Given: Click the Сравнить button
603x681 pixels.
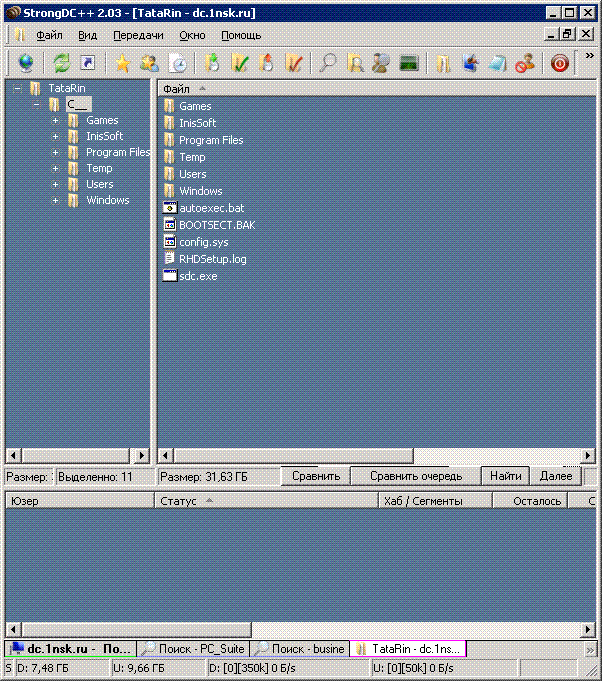Looking at the screenshot, I should (x=316, y=476).
